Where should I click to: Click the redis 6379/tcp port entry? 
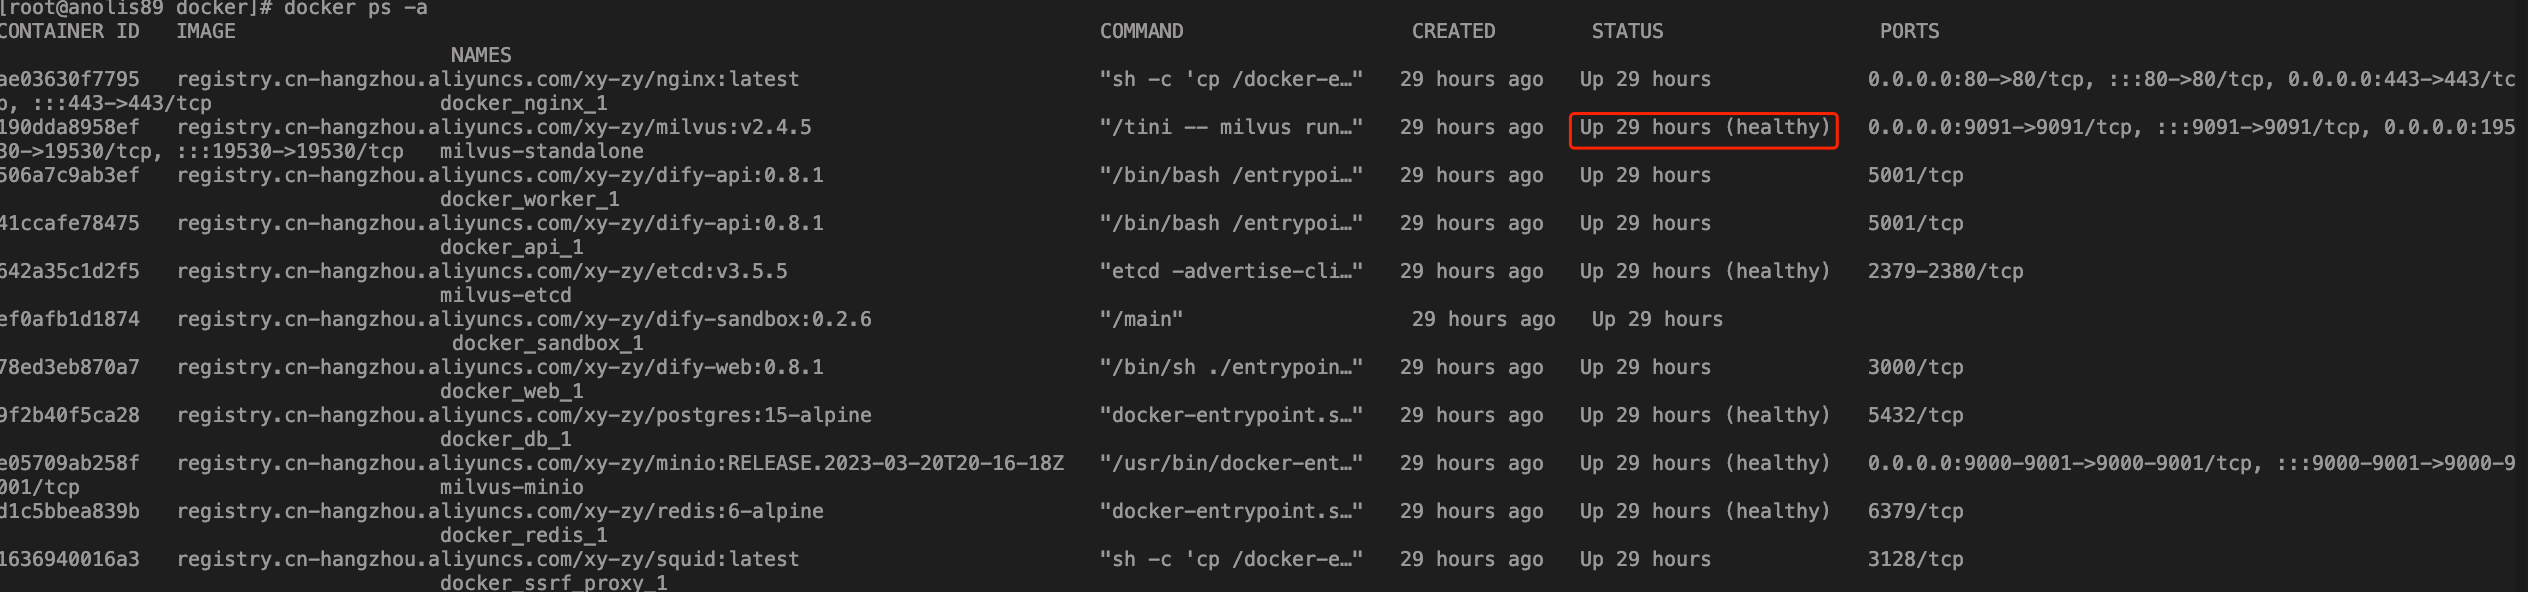tap(1915, 512)
